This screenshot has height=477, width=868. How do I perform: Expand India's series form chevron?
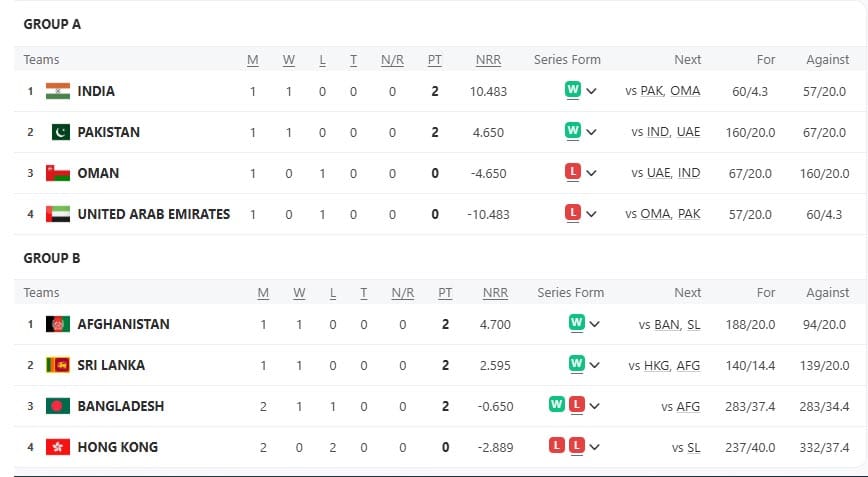tap(591, 91)
